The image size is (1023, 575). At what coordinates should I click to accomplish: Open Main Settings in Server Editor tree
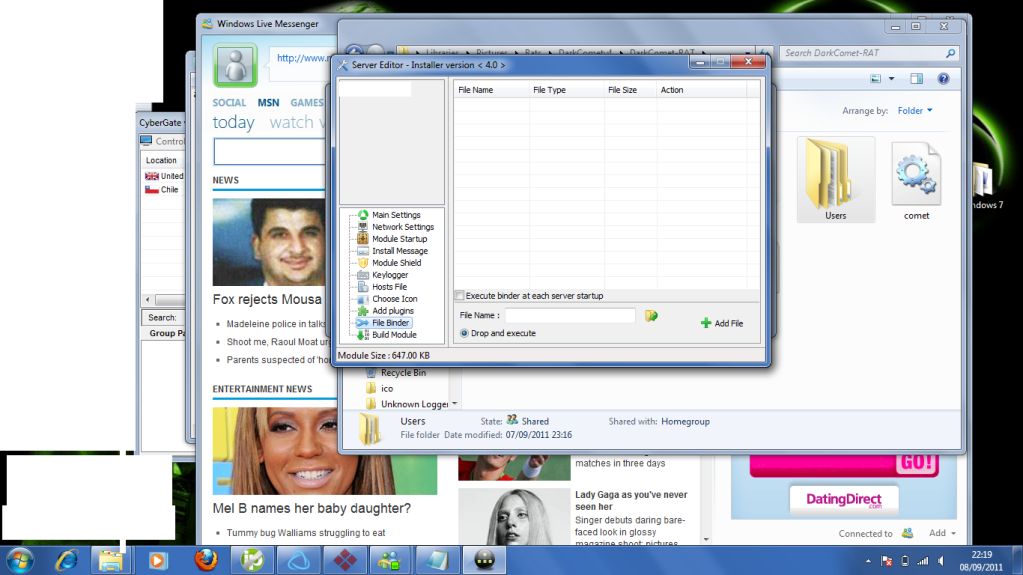(395, 215)
